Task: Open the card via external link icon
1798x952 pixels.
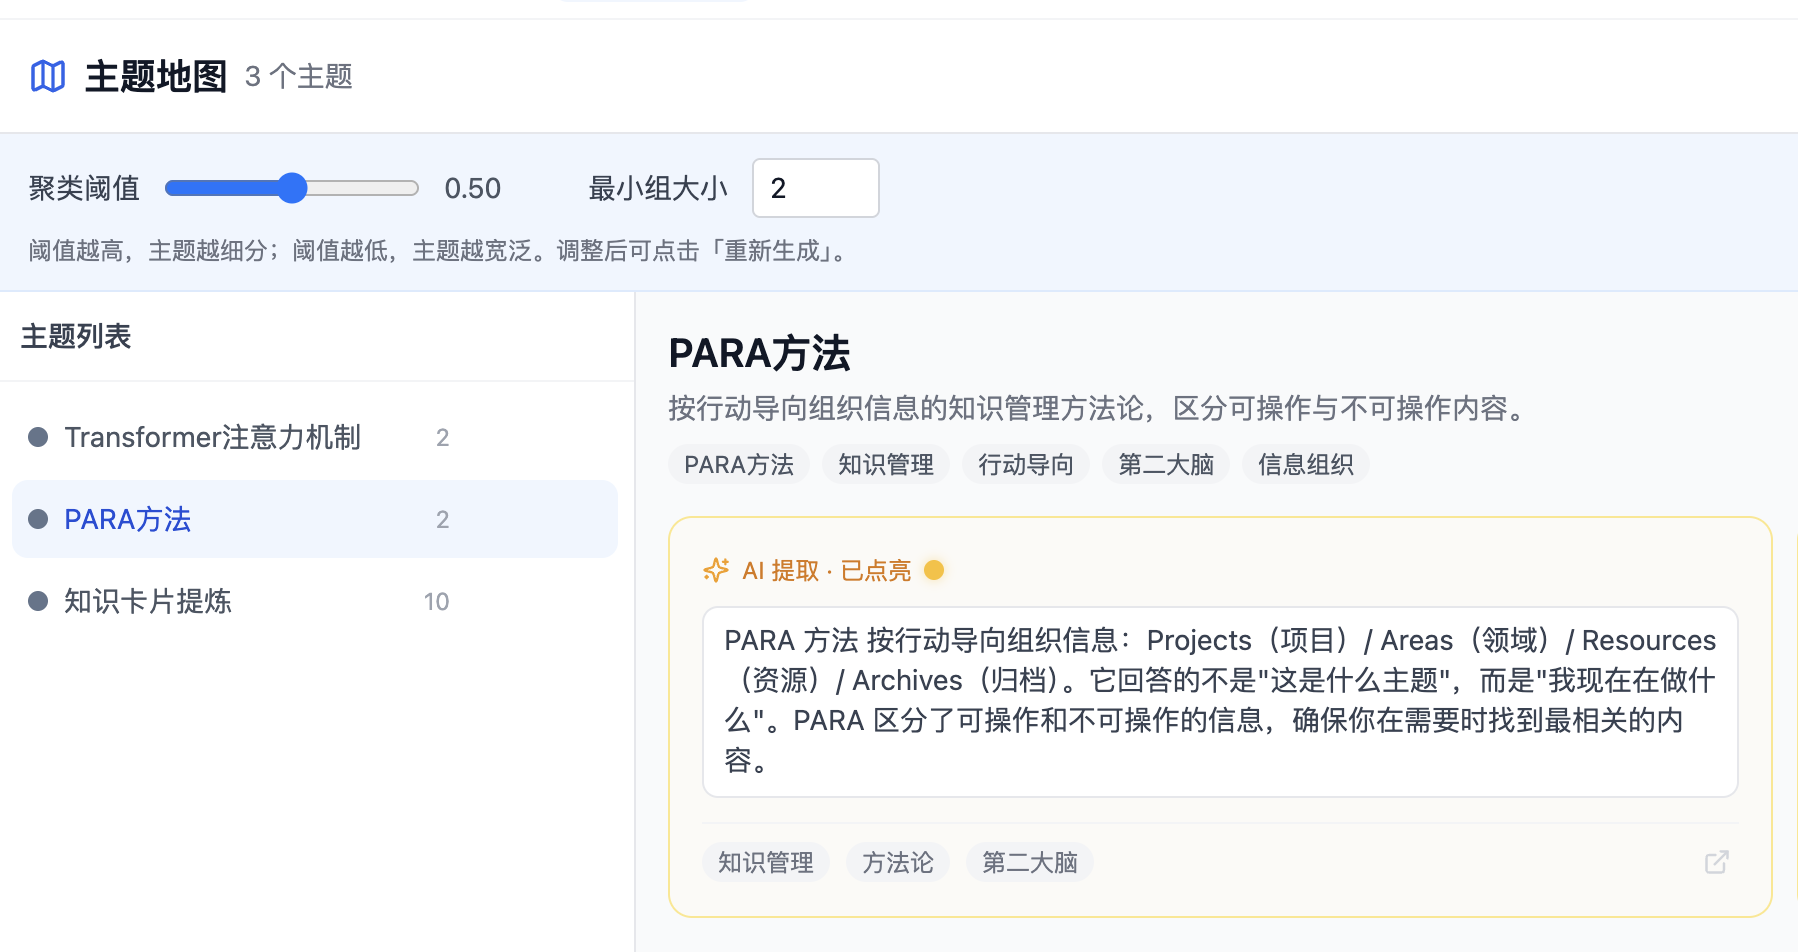Action: (1716, 862)
